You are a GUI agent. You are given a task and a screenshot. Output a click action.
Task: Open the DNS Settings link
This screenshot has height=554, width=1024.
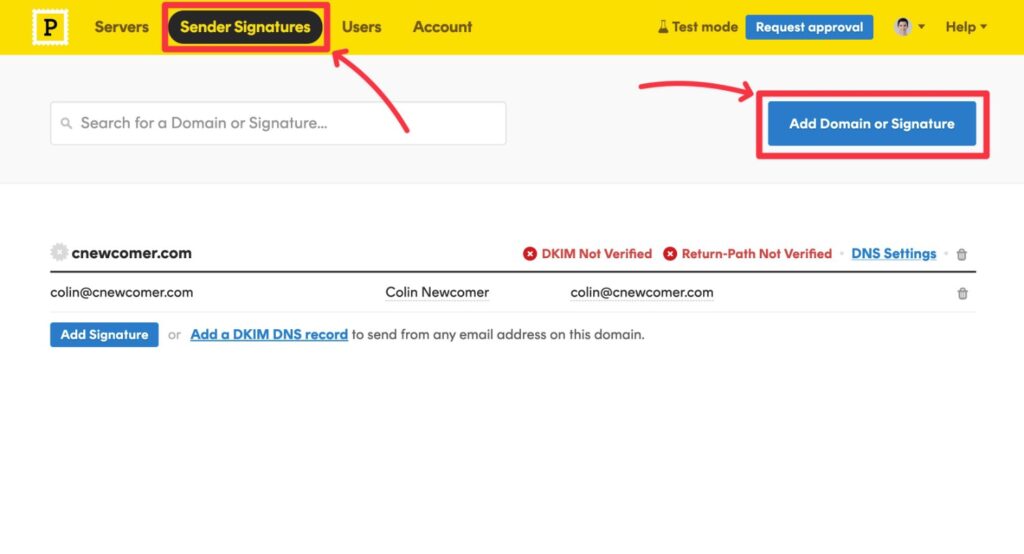pyautogui.click(x=893, y=253)
